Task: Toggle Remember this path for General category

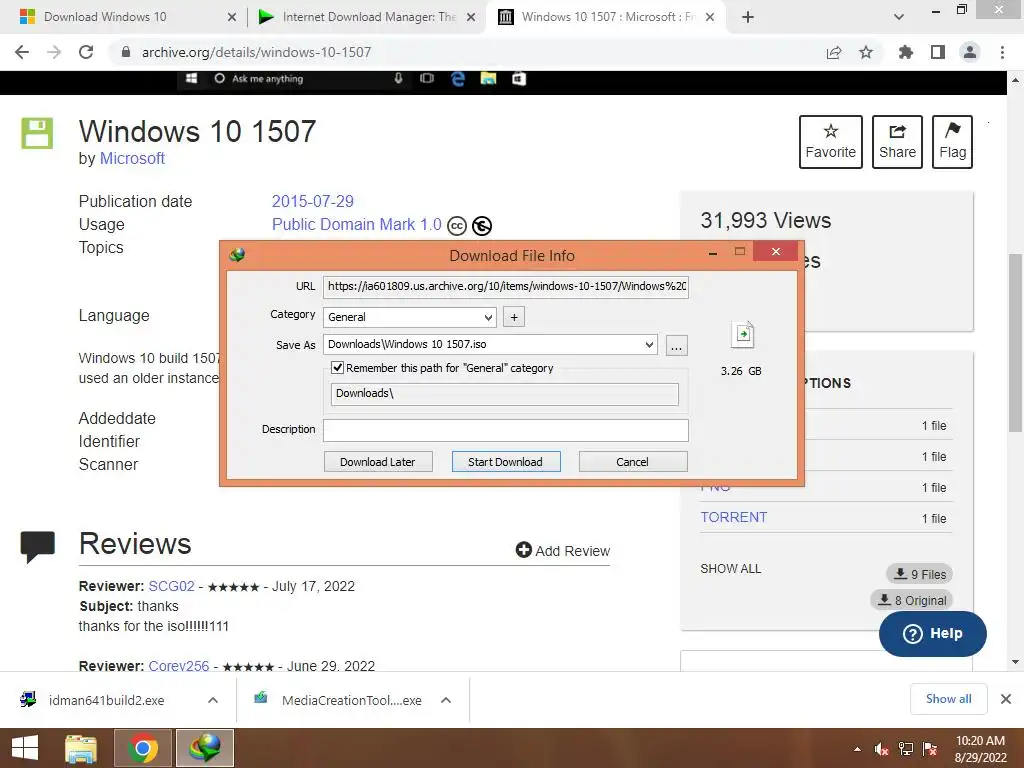Action: point(338,368)
